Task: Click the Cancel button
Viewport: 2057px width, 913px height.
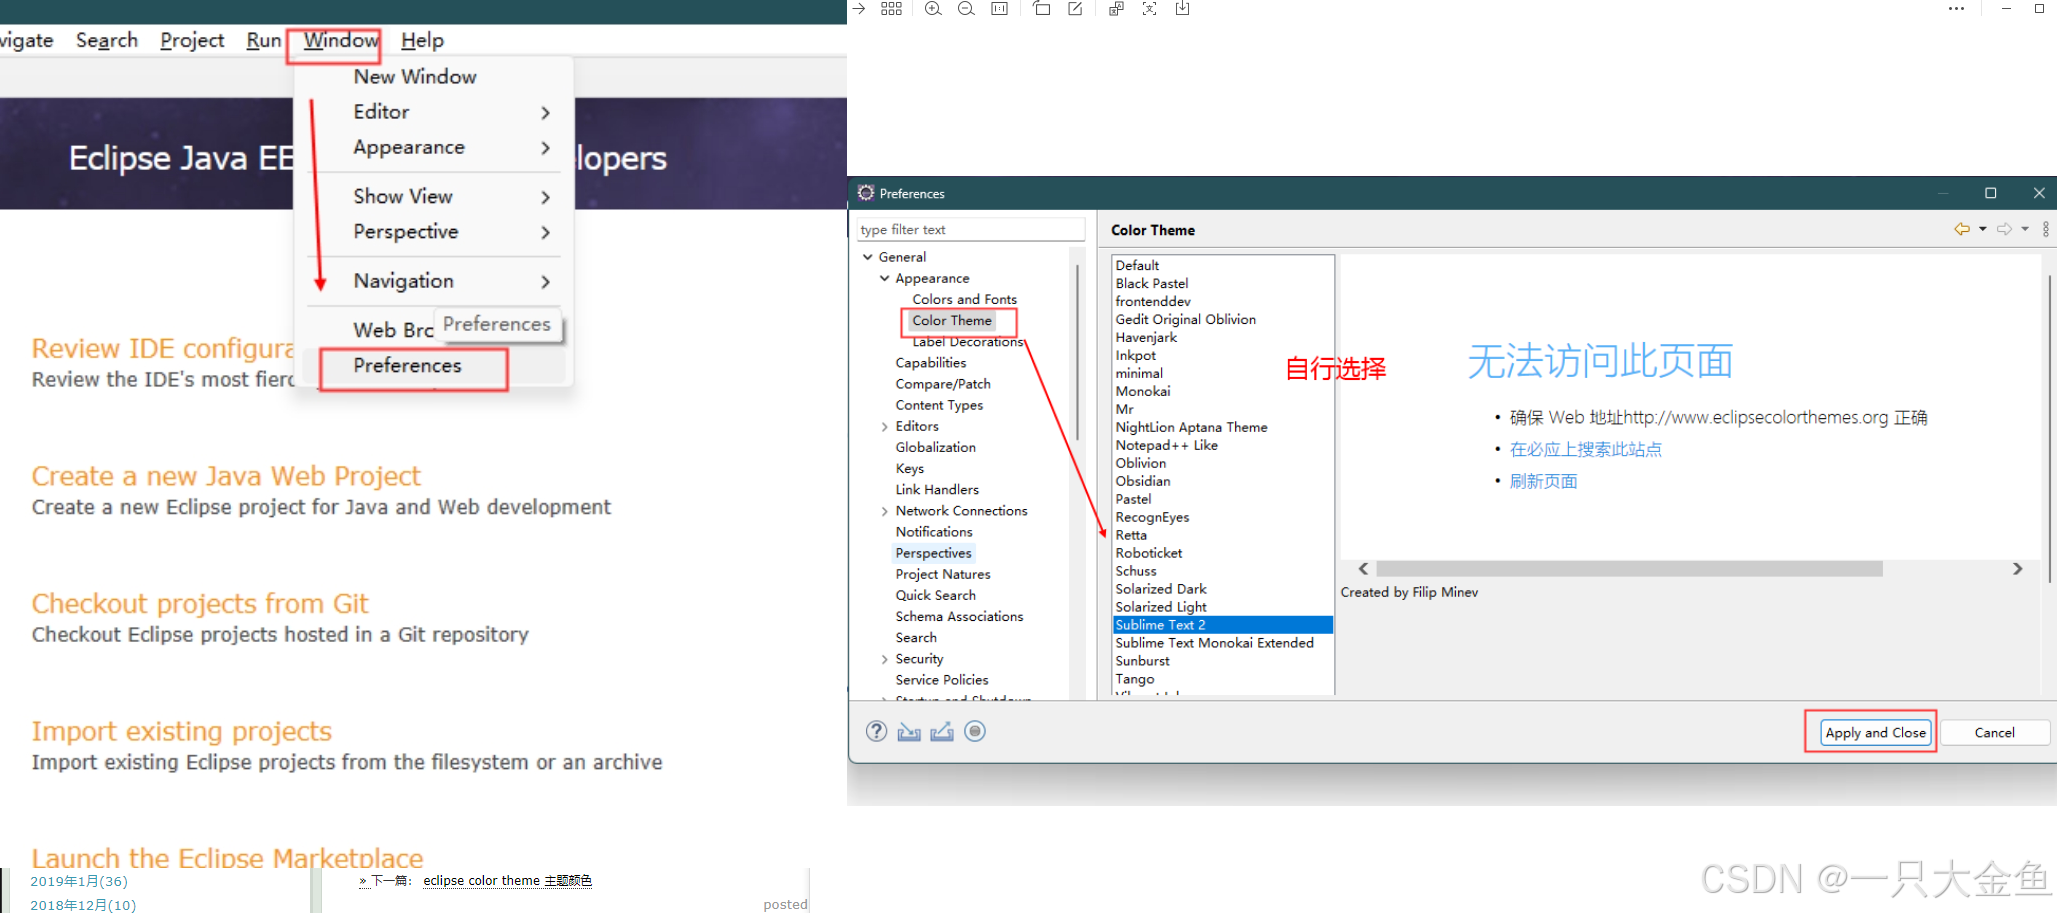Action: (1994, 732)
